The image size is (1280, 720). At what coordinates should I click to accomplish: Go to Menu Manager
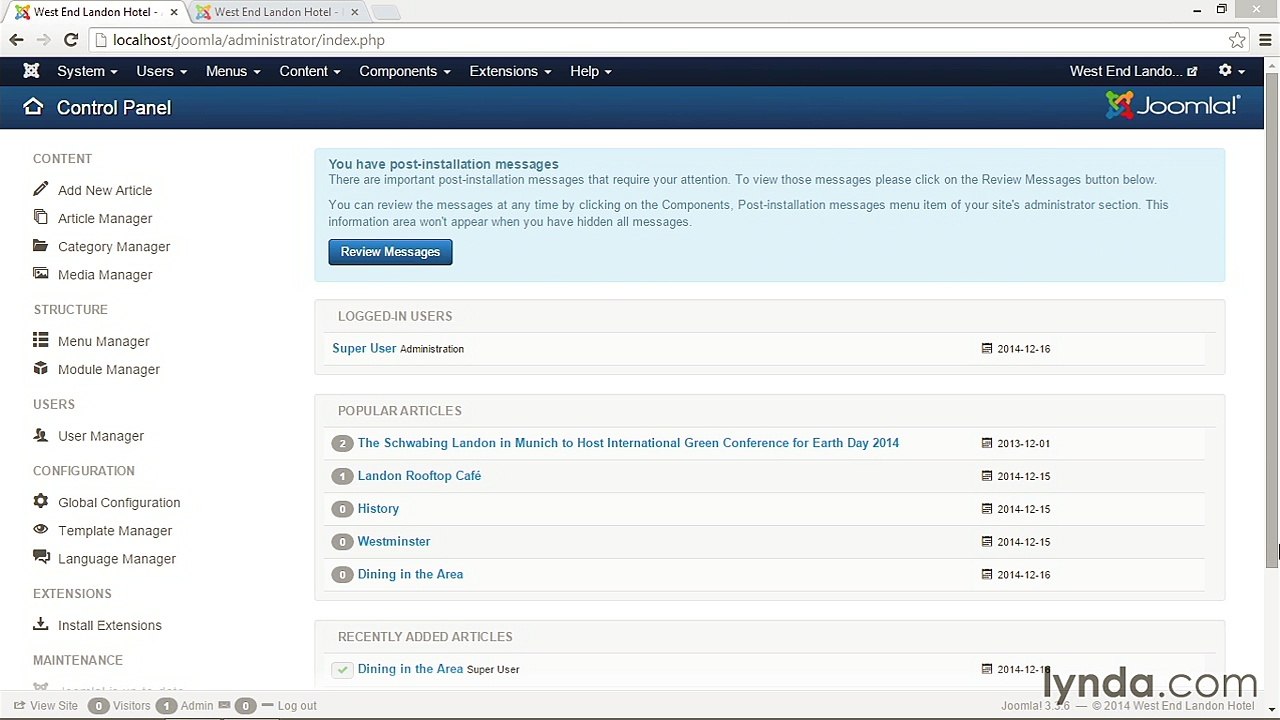coord(103,341)
